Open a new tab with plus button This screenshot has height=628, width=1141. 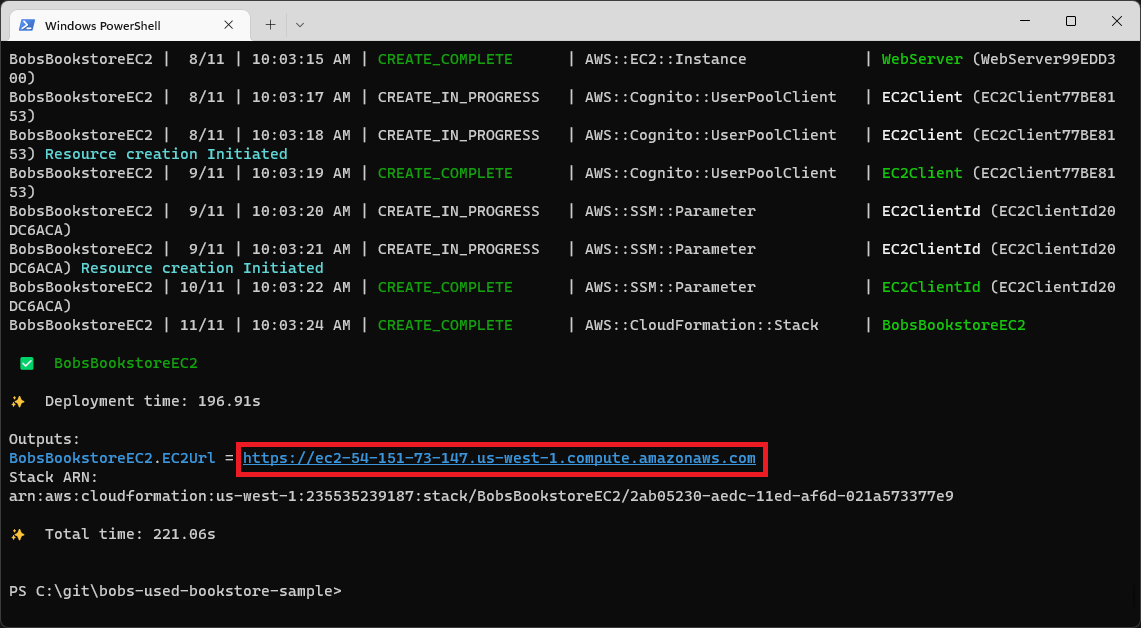pyautogui.click(x=270, y=25)
